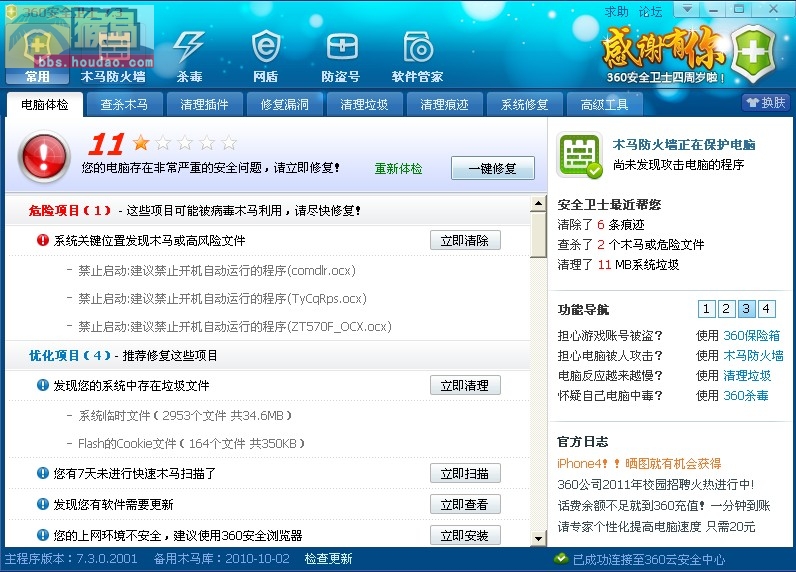This screenshot has width=796, height=572.
Task: Open the 360杀毒 link
Action: [745, 395]
